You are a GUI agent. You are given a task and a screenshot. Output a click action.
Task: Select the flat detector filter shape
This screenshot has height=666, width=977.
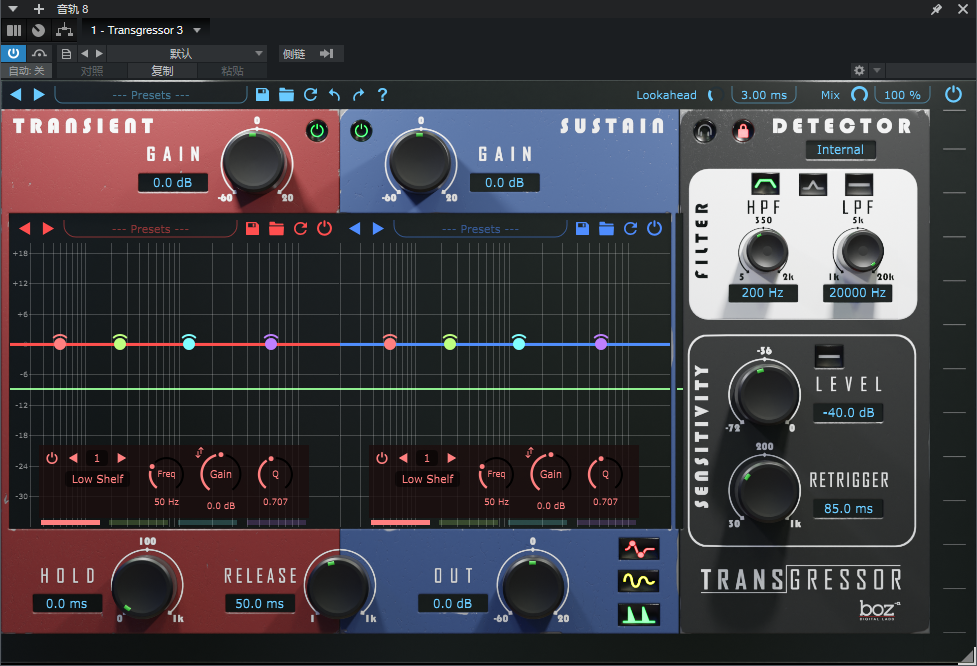(859, 184)
